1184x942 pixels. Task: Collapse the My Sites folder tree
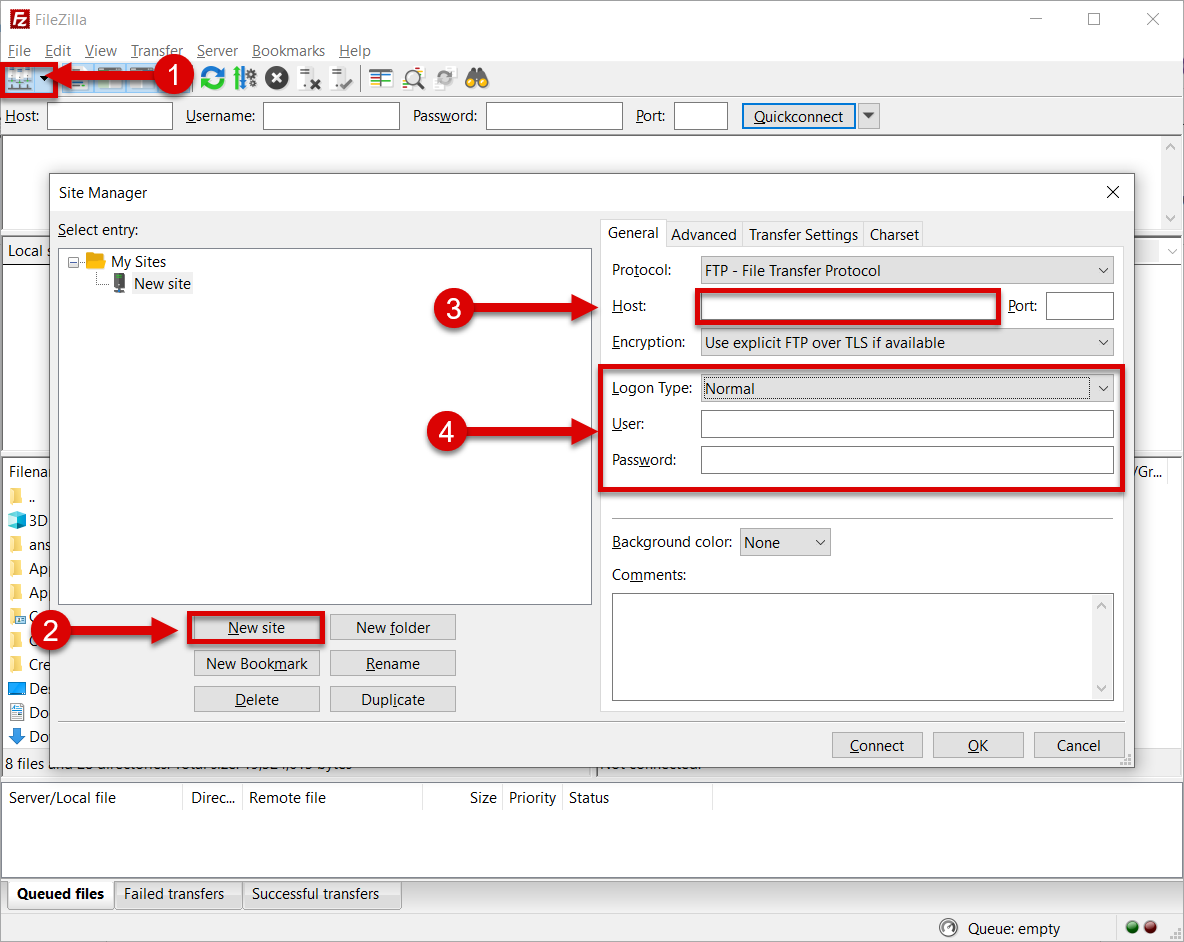point(74,262)
